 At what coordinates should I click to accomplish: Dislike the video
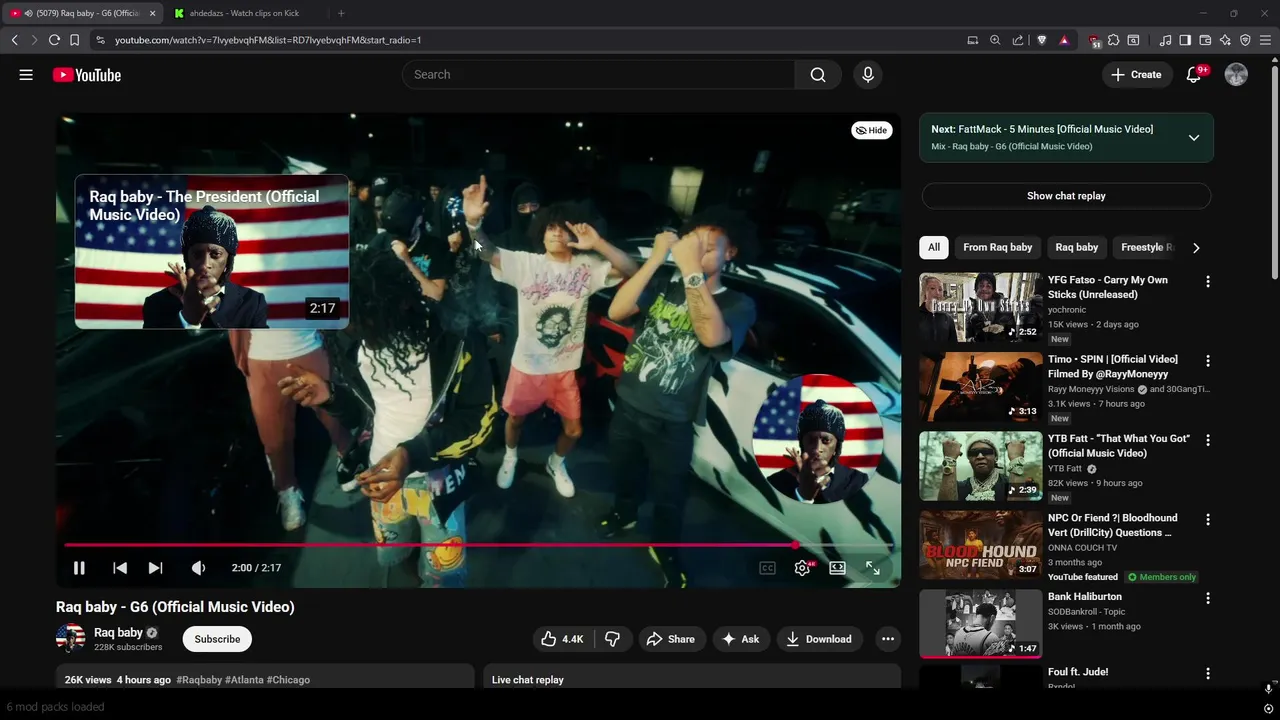point(613,639)
